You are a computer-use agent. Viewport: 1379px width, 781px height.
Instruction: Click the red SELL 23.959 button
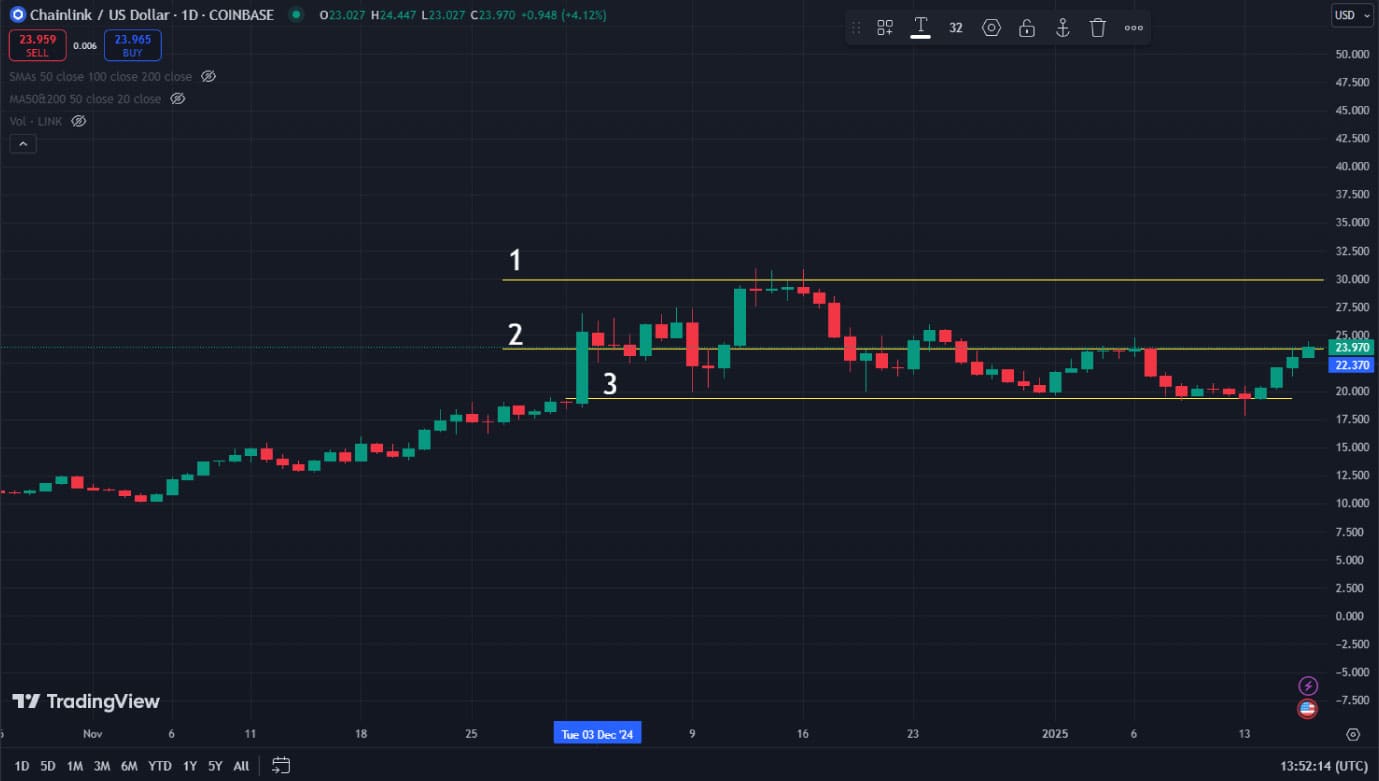[37, 45]
